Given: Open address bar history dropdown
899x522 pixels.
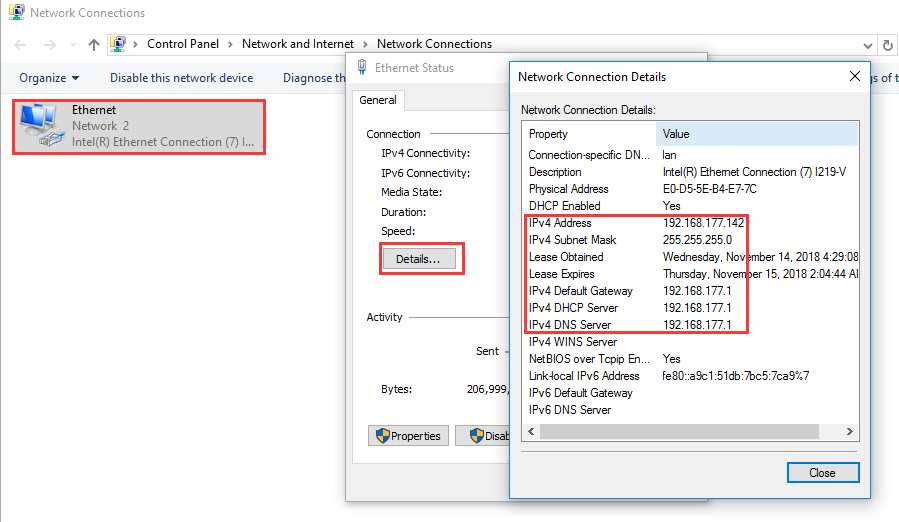Looking at the screenshot, I should [867, 45].
